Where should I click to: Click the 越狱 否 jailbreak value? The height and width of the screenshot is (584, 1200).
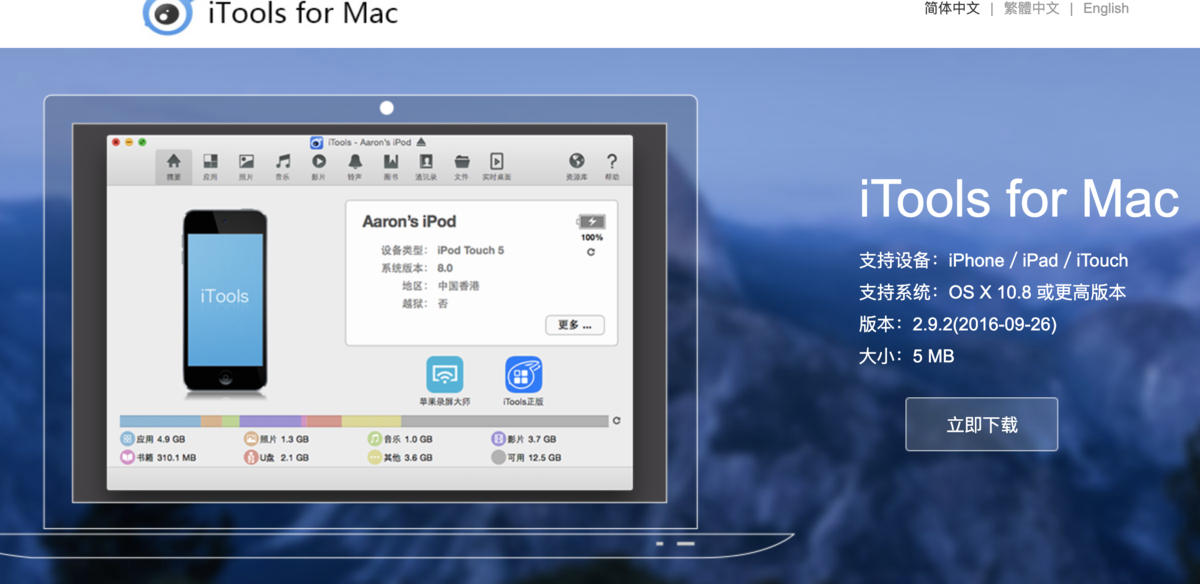(x=443, y=303)
